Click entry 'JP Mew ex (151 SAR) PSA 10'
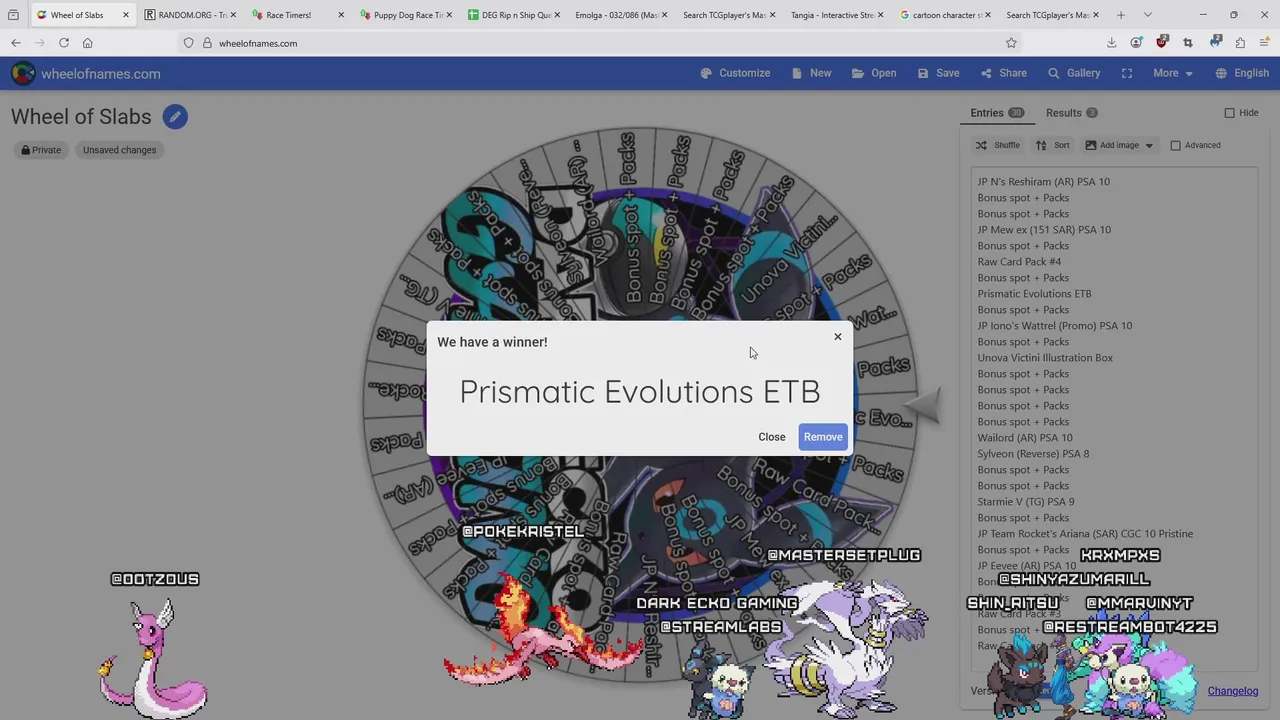Image resolution: width=1280 pixels, height=720 pixels. click(1044, 230)
